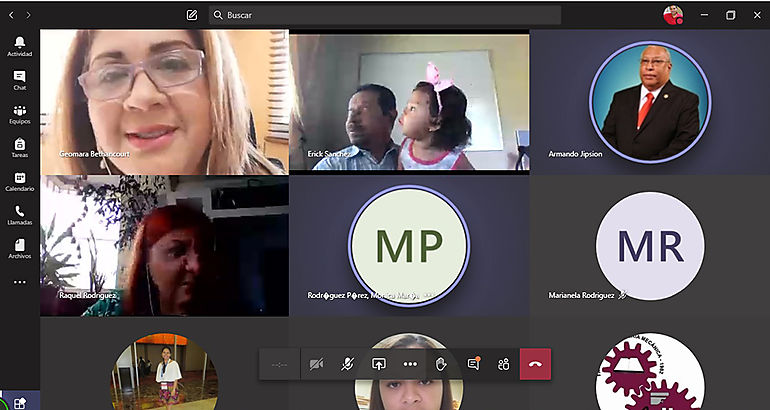The image size is (770, 410).
Task: Click the avatar of woman in traditional dress
Action: [165, 372]
